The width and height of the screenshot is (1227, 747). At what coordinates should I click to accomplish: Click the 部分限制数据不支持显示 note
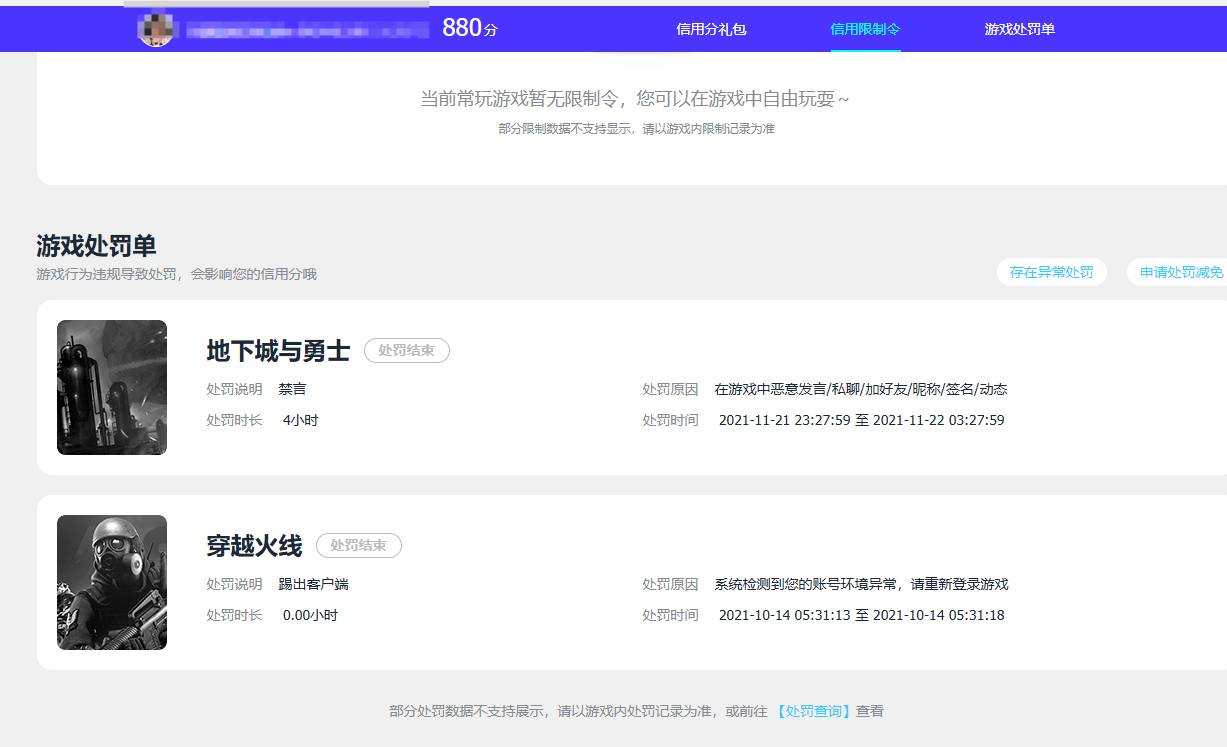pyautogui.click(x=636, y=129)
